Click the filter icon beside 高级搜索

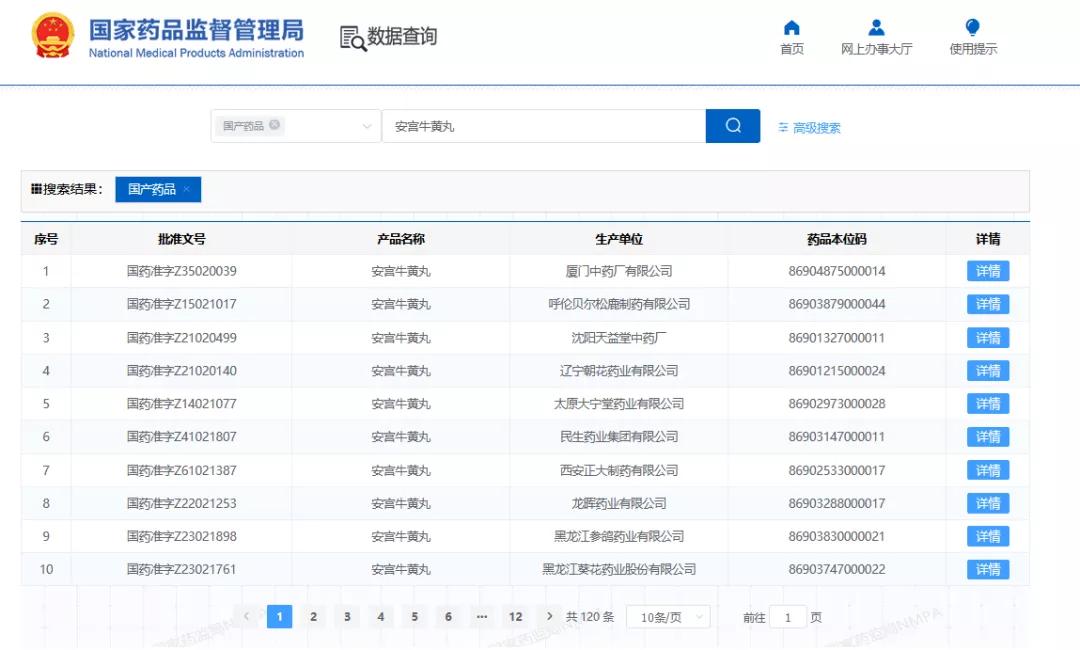(x=784, y=126)
